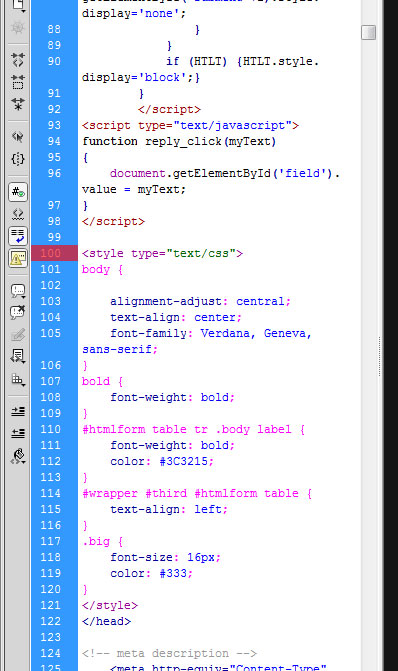Toggle Syntax Error Alerts warning button
Image resolution: width=398 pixels, height=671 pixels.
click(x=18, y=258)
